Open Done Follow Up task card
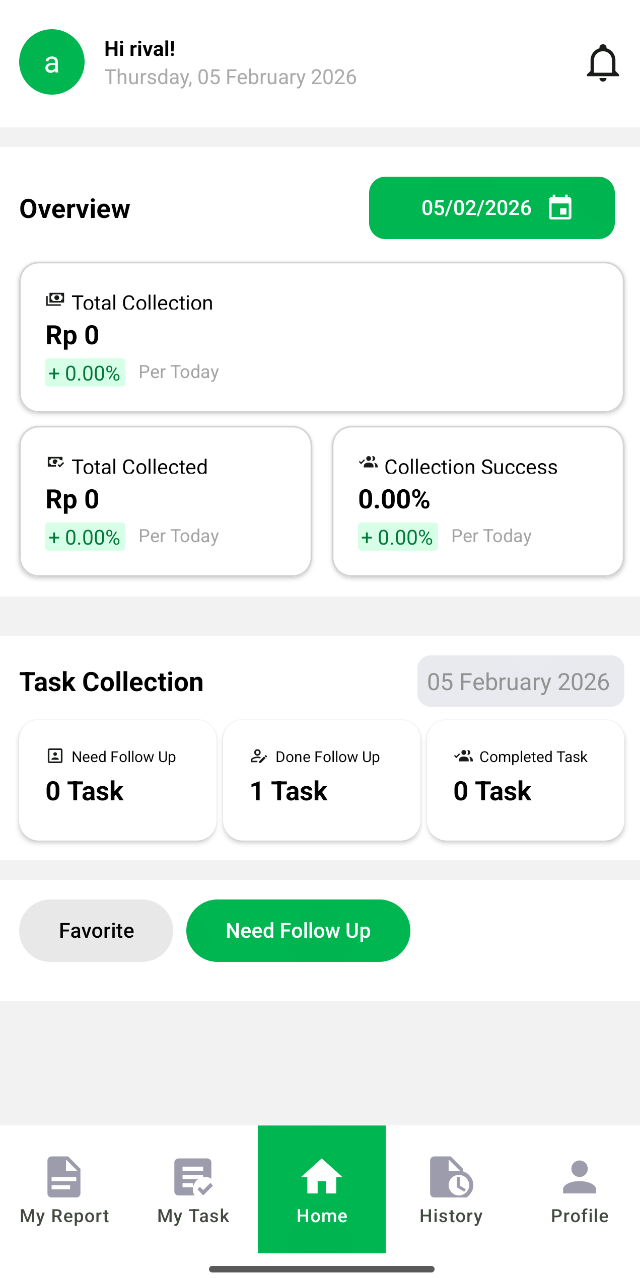Screen dimensions: 640x1278 point(321,780)
